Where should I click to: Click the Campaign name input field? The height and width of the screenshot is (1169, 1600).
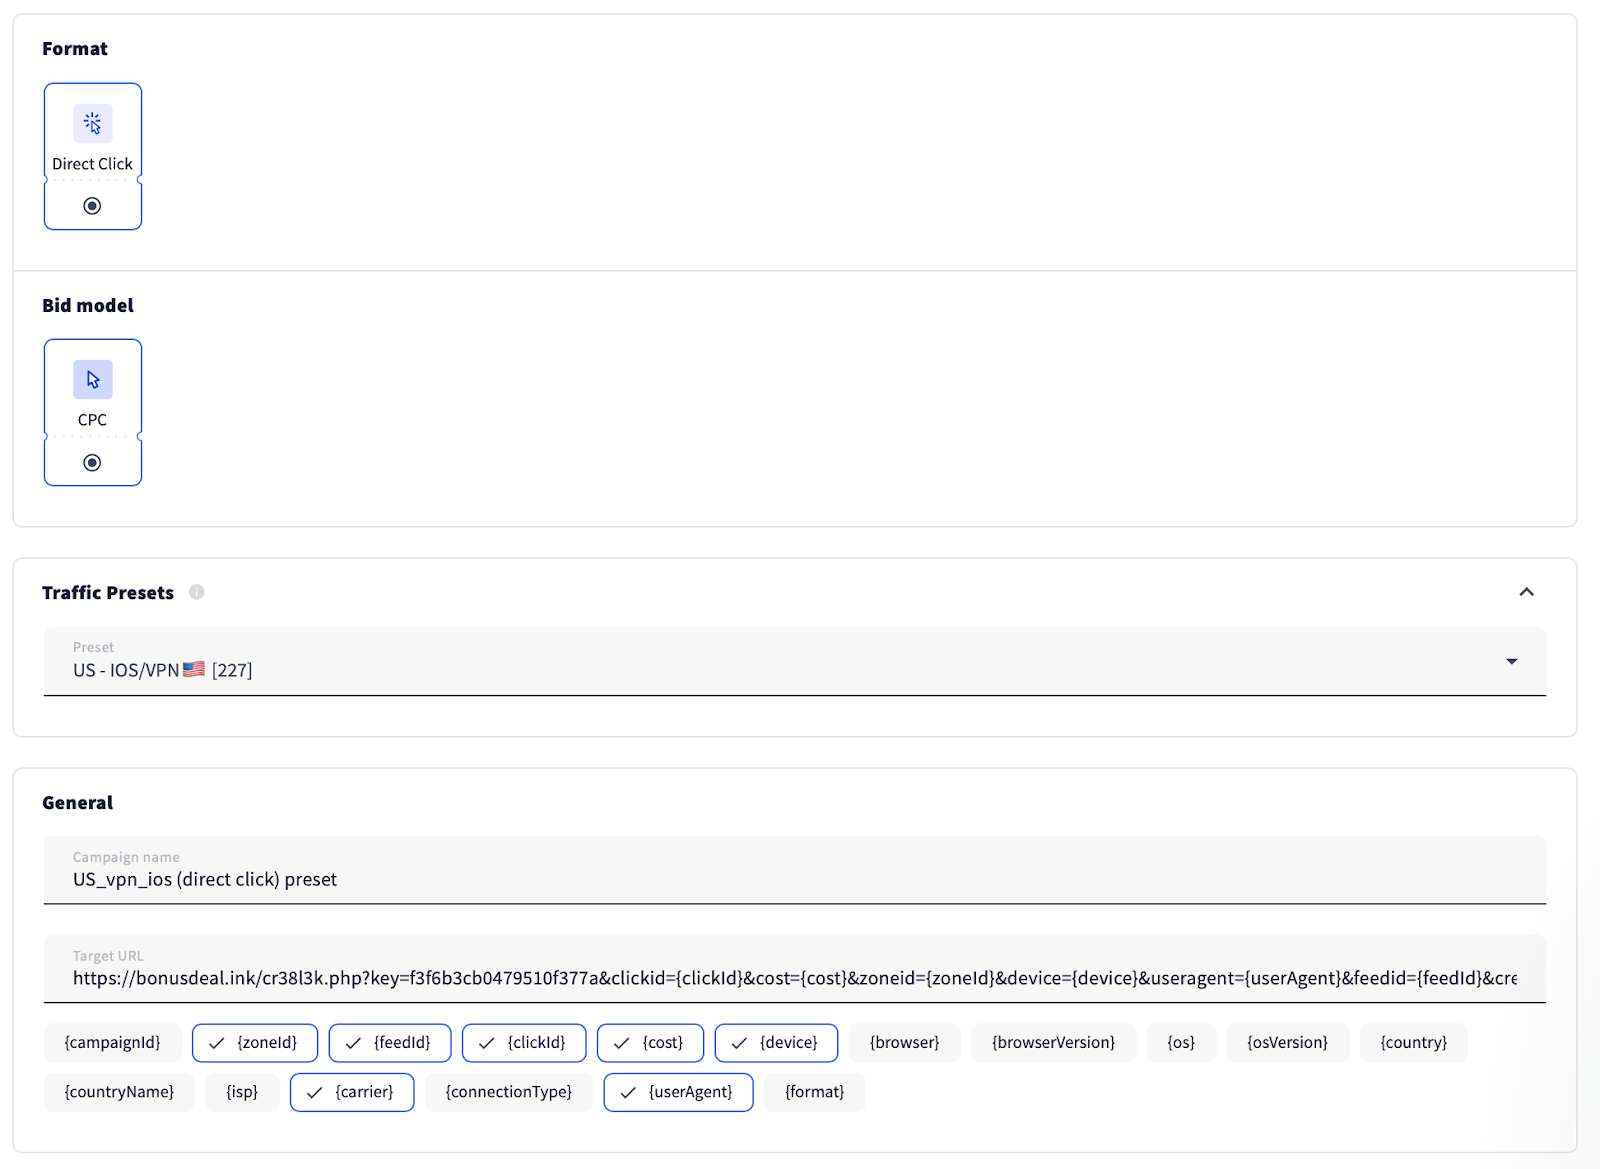tap(794, 879)
